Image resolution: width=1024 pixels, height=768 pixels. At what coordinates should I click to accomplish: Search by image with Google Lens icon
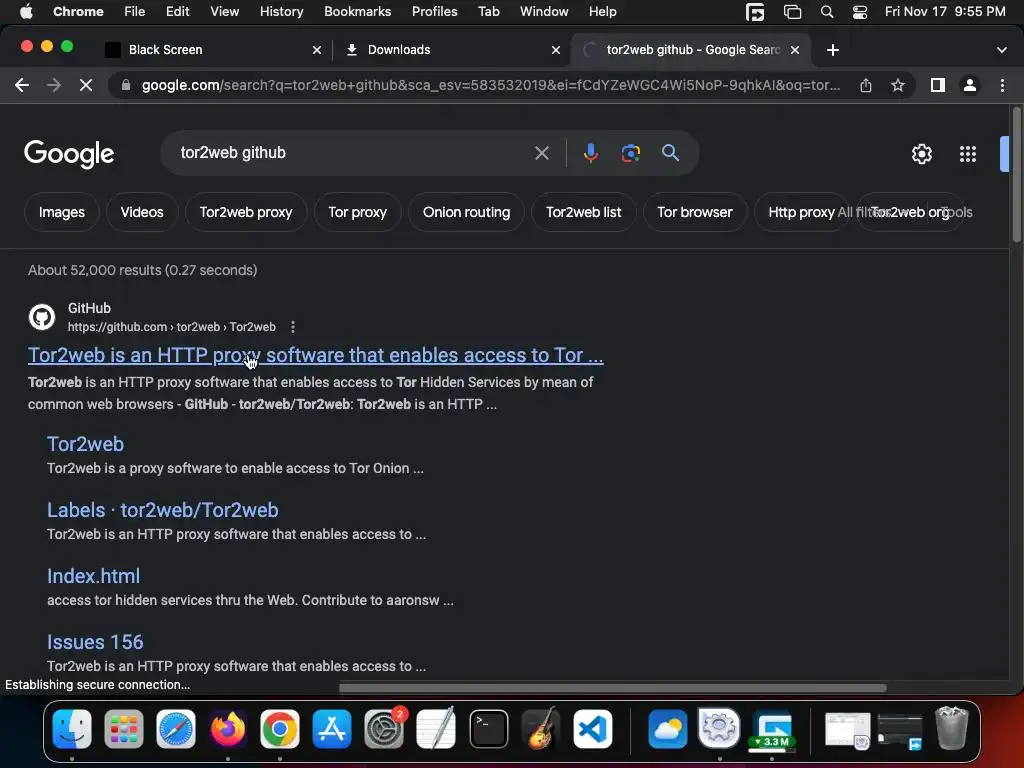pyautogui.click(x=630, y=153)
